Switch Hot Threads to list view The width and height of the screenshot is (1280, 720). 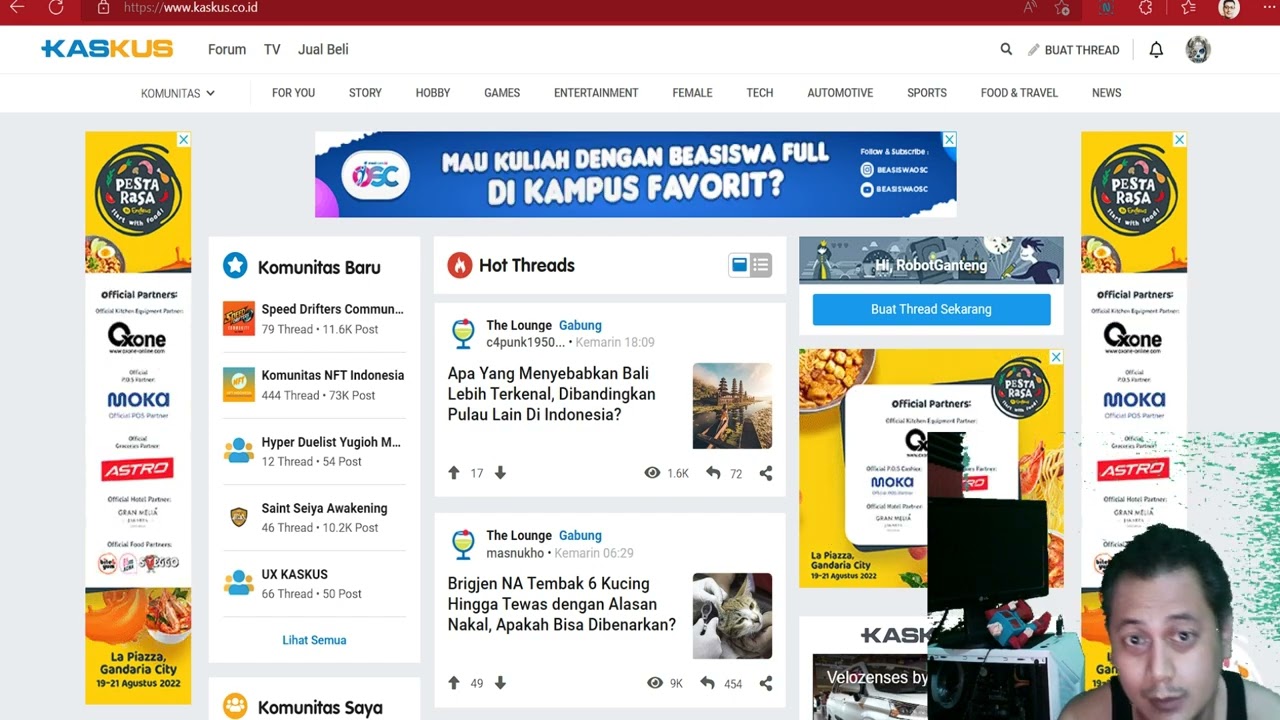[x=761, y=265]
